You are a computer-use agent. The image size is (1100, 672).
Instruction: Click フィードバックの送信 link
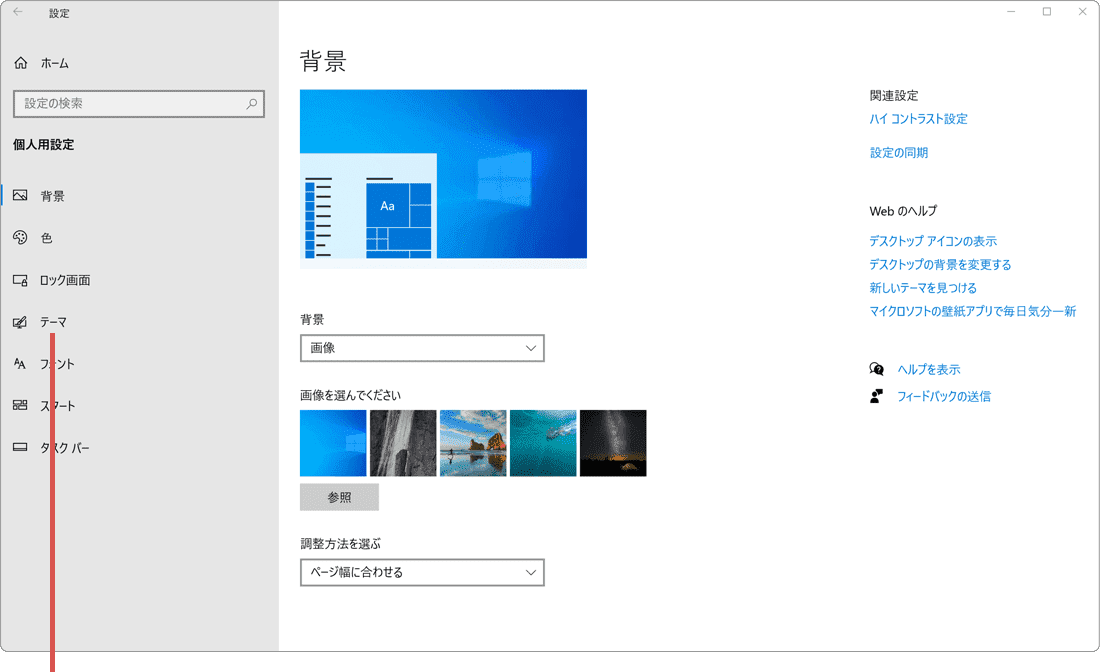(x=944, y=396)
